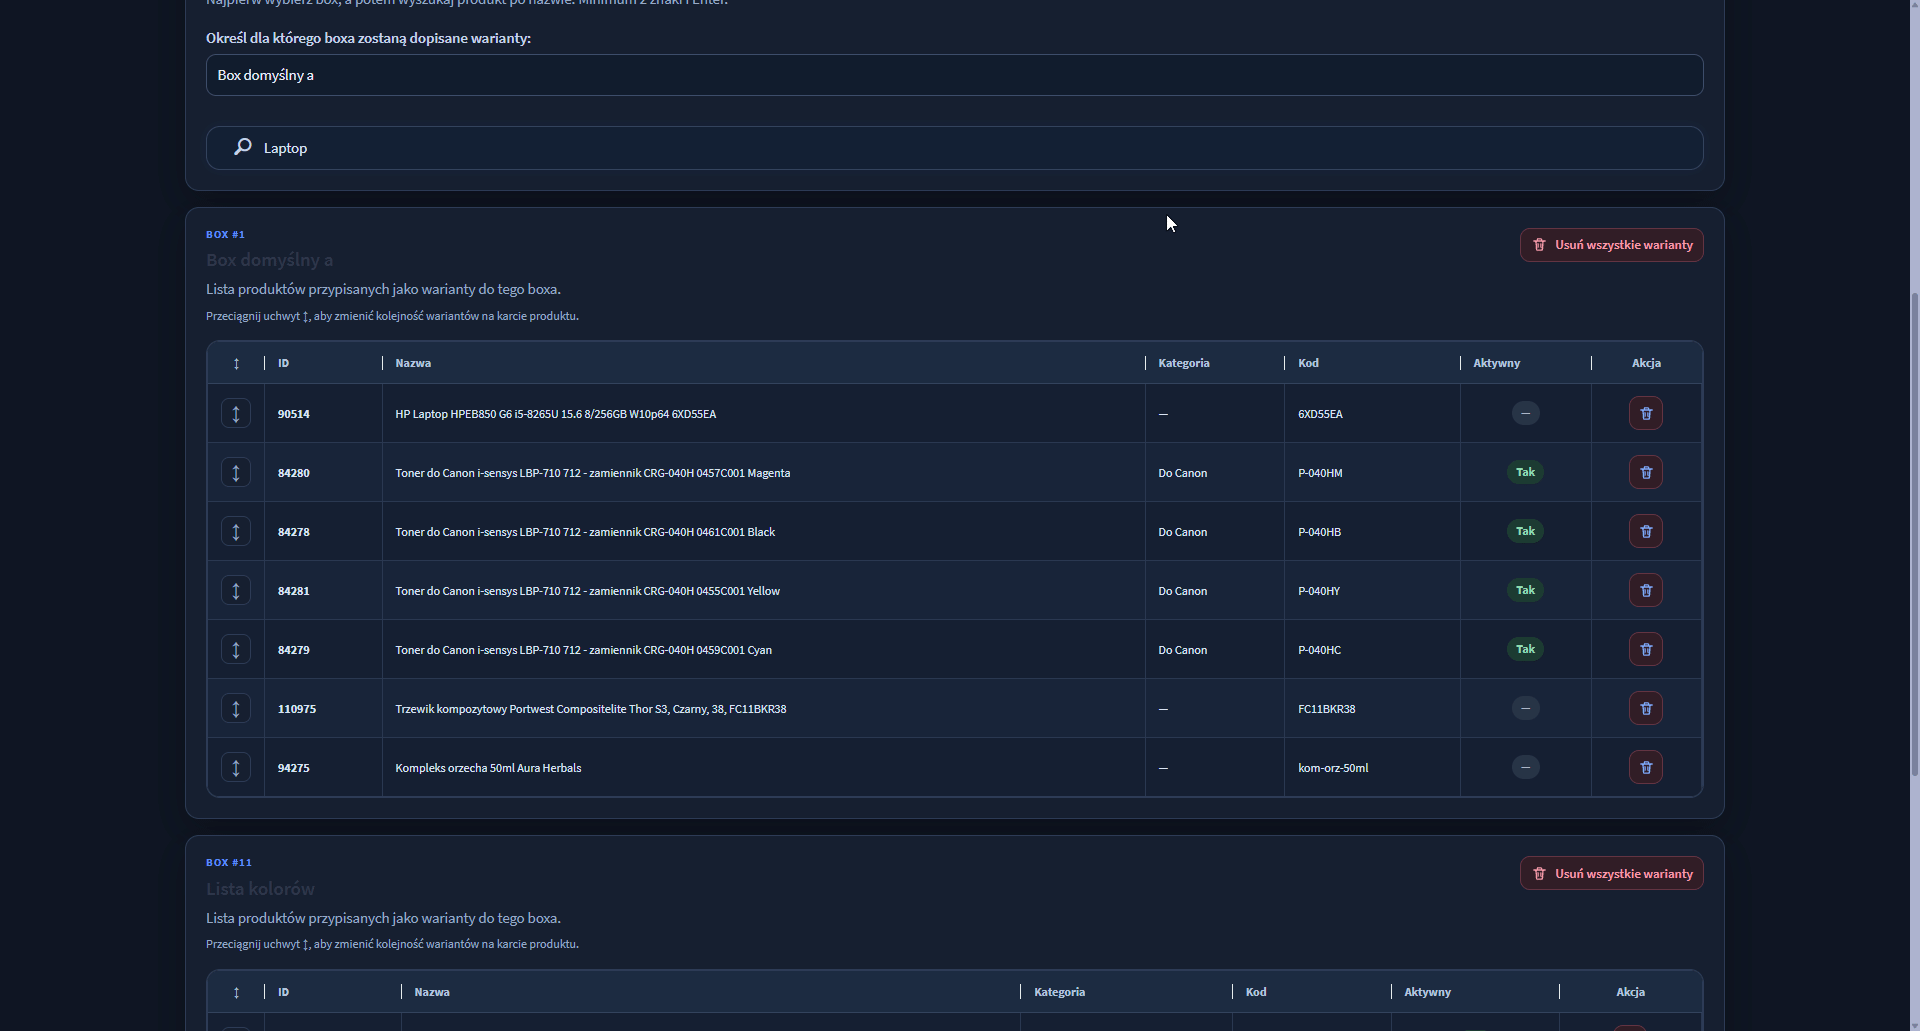Click the 'Lista kolorów' section heading
The height and width of the screenshot is (1031, 1920).
click(x=260, y=889)
